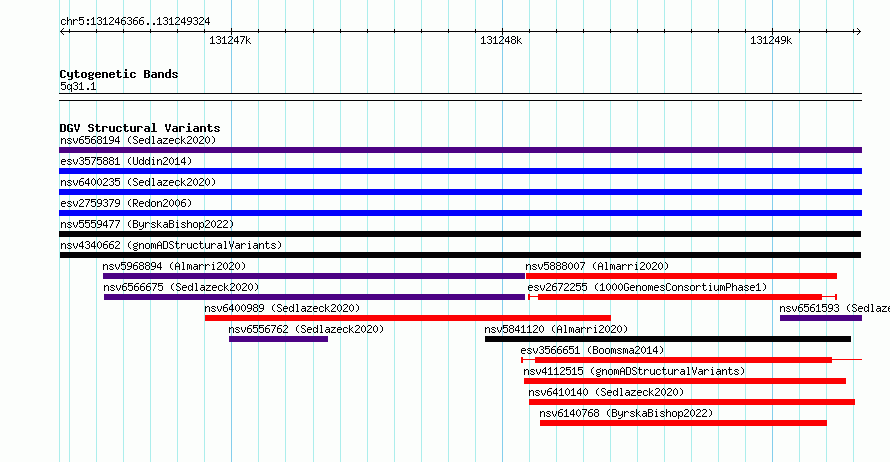Click the nsv6400989 red variant bar
890x462 pixels.
pyautogui.click(x=408, y=318)
